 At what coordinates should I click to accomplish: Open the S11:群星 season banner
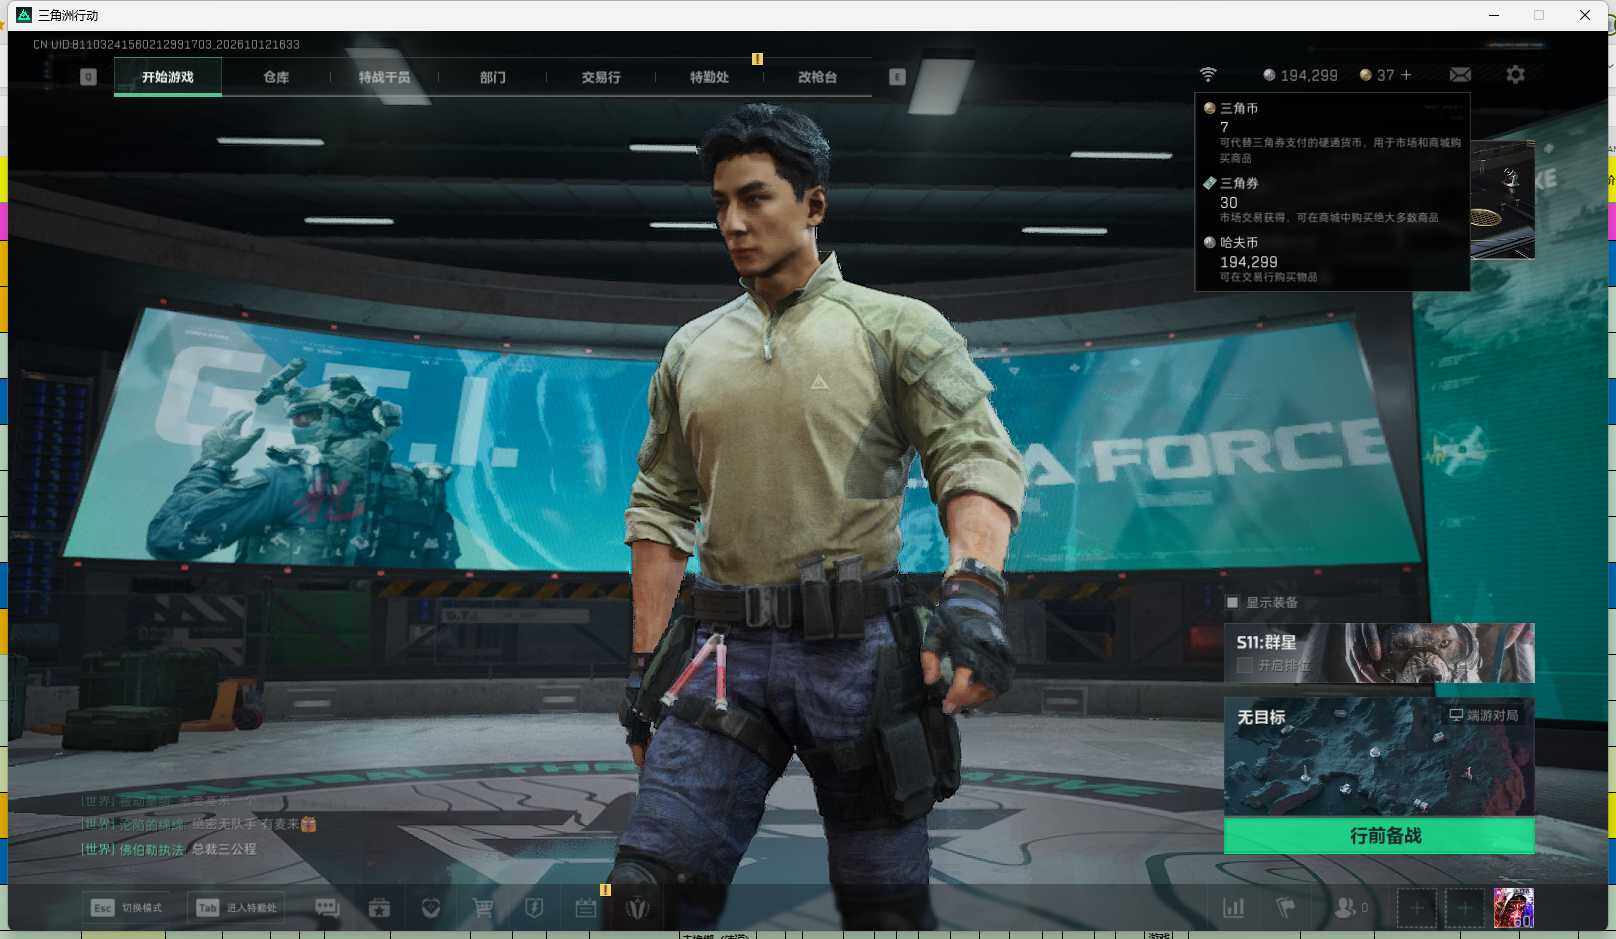[1379, 653]
